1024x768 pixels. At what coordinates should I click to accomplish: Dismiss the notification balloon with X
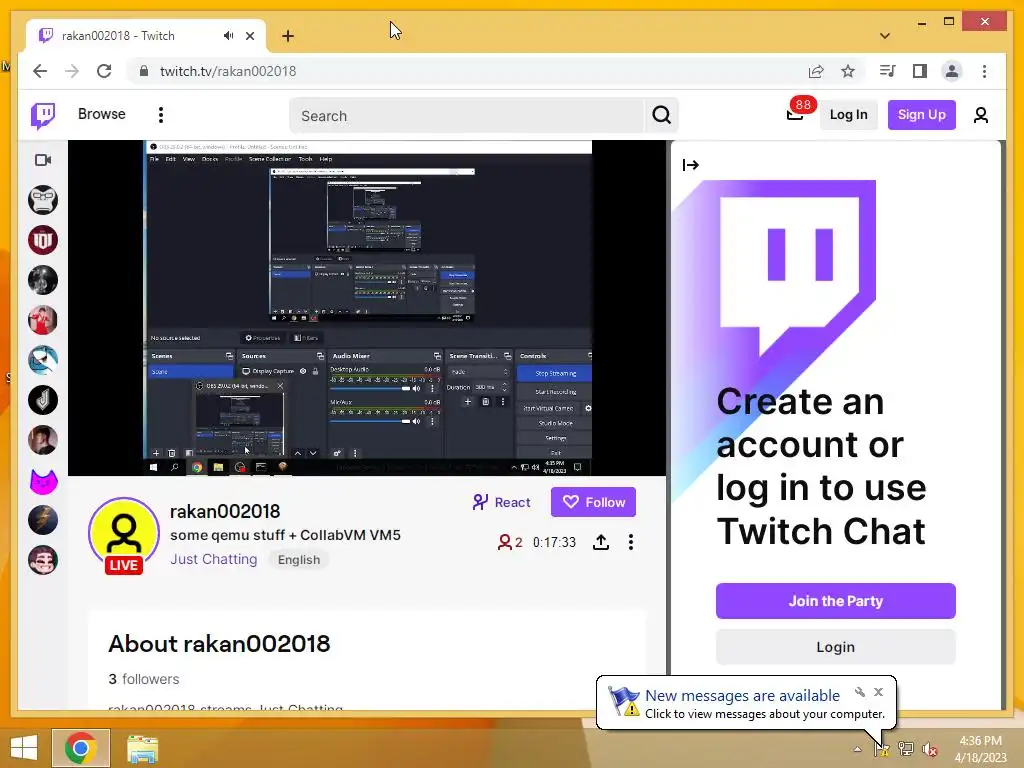[x=878, y=692]
